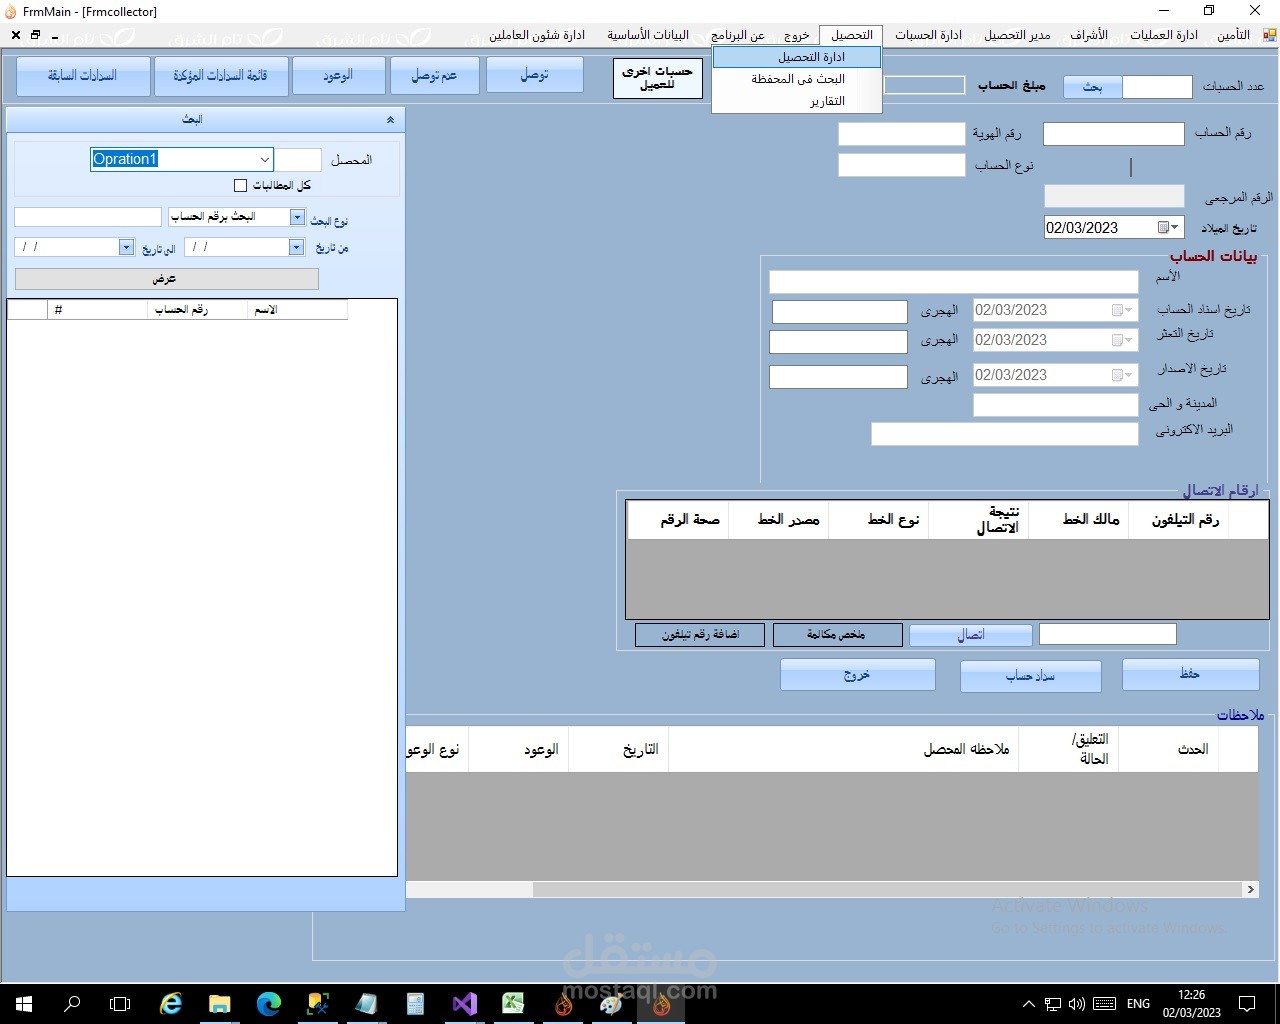Screen dimensions: 1280x1024
Task: Select ادارة التحصيل from the dropdown menu
Action: (x=797, y=57)
